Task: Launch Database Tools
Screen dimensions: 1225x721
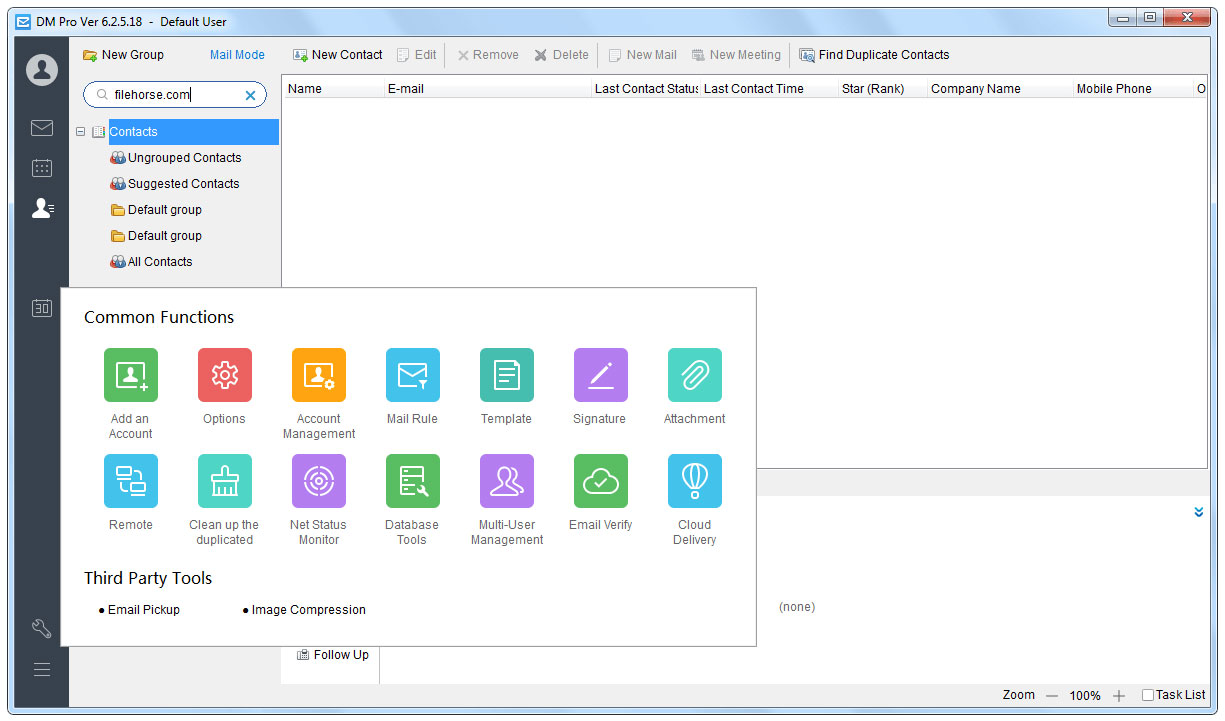Action: 412,481
